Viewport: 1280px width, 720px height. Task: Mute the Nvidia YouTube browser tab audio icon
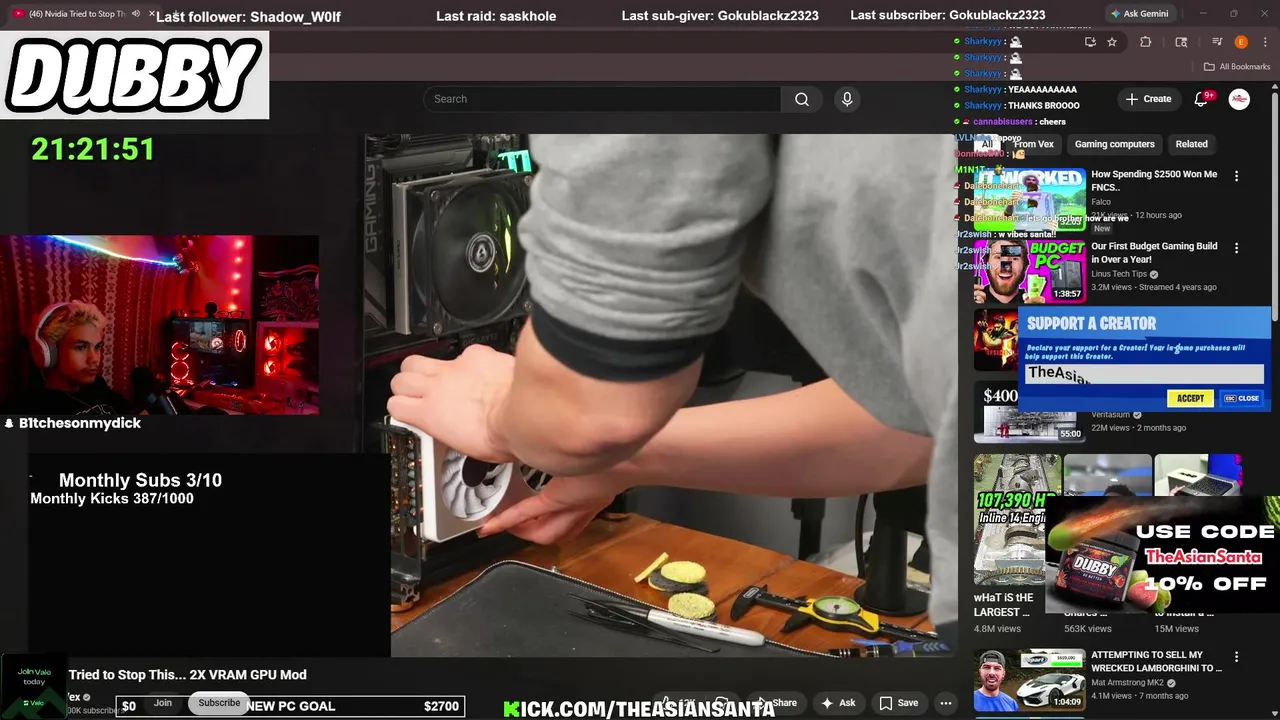coord(136,14)
